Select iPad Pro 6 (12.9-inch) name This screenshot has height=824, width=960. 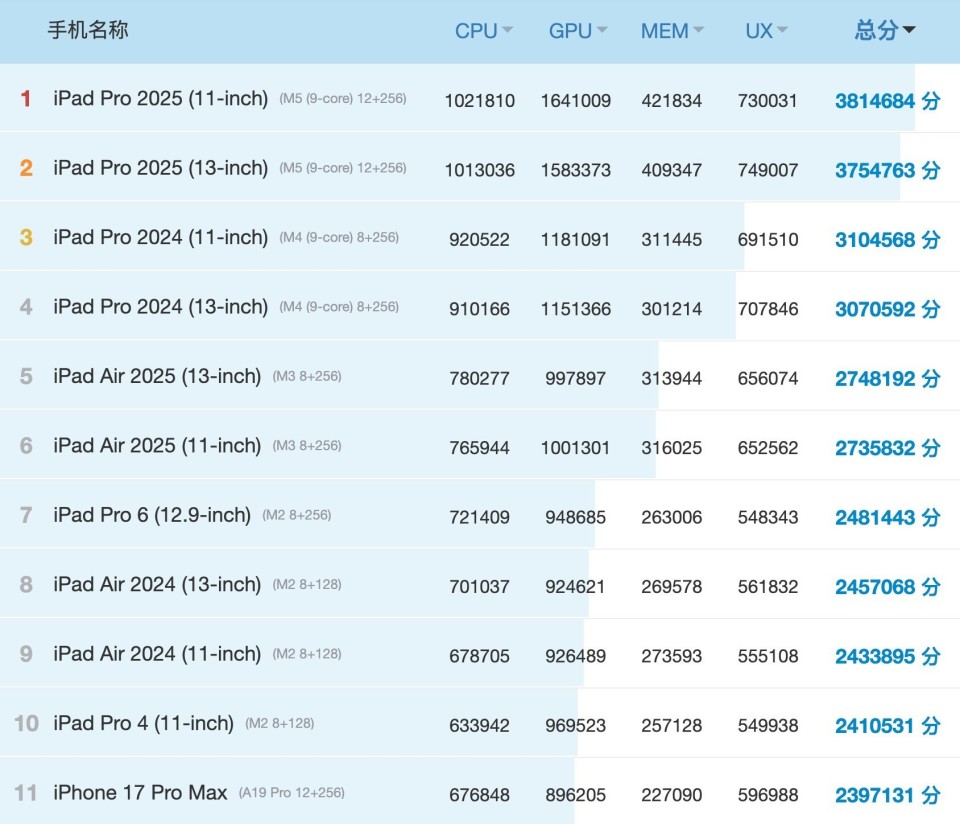coord(152,515)
